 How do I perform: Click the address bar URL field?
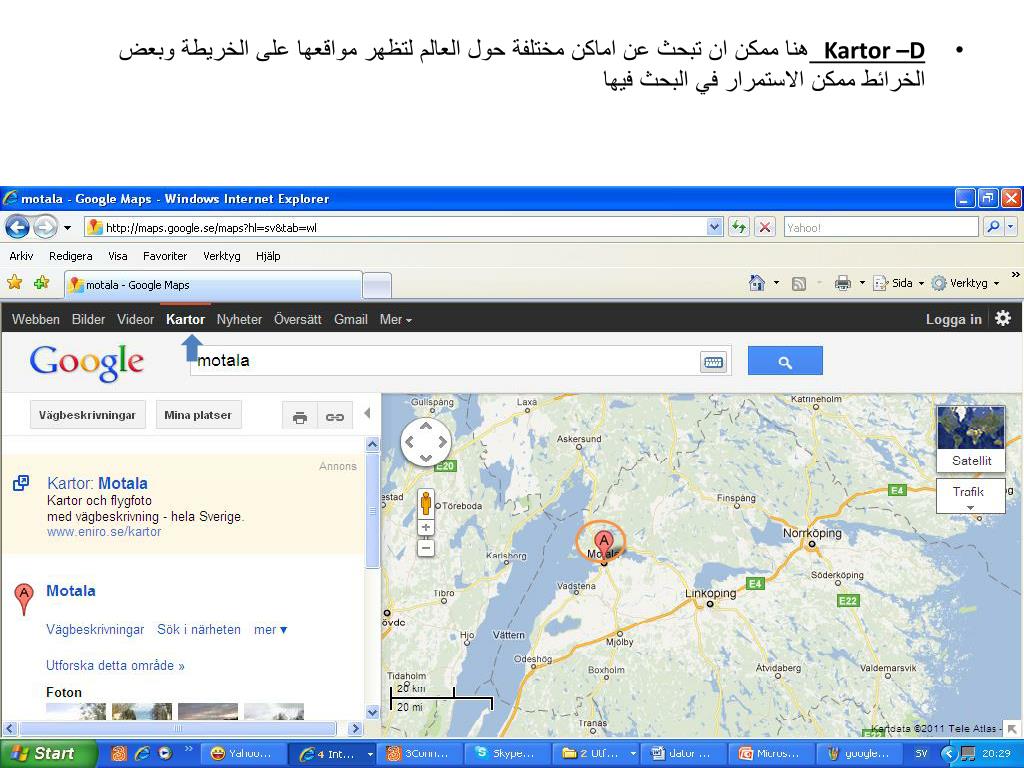(x=395, y=227)
